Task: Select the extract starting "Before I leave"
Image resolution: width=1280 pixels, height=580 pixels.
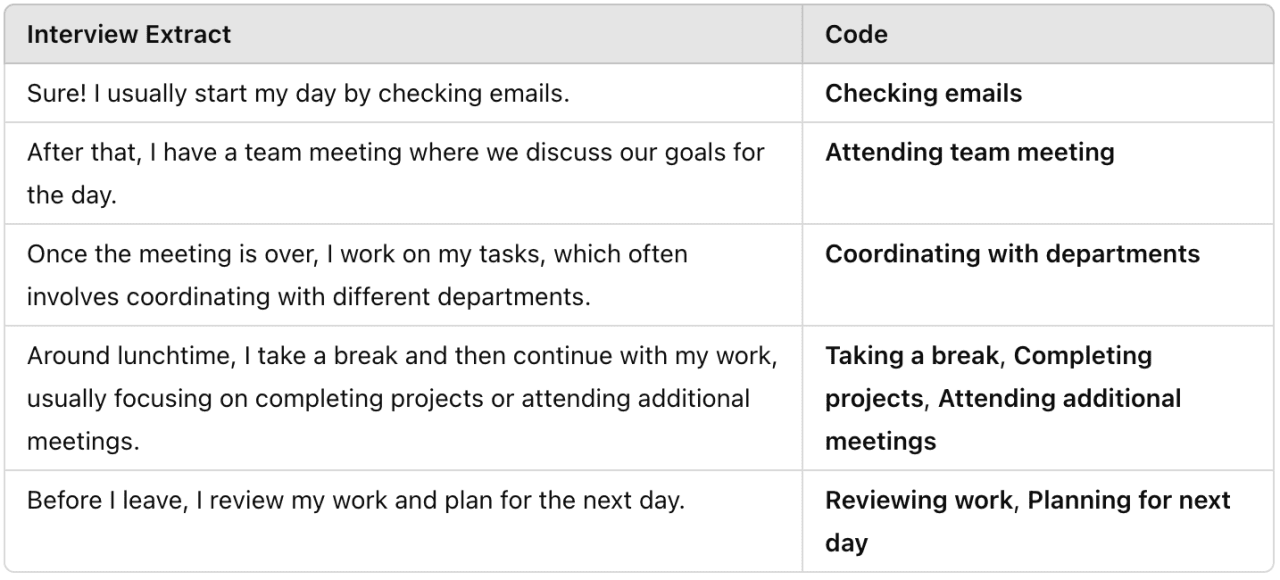Action: [355, 500]
